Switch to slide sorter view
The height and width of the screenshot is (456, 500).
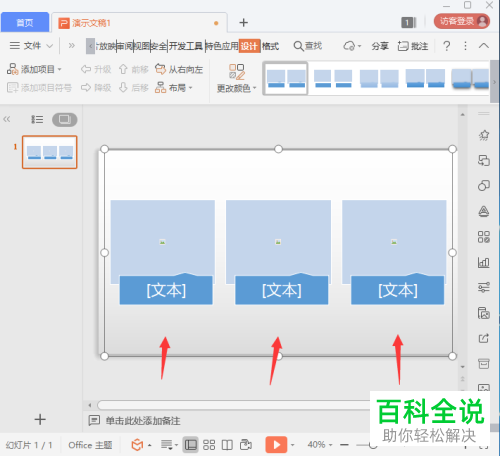209,445
